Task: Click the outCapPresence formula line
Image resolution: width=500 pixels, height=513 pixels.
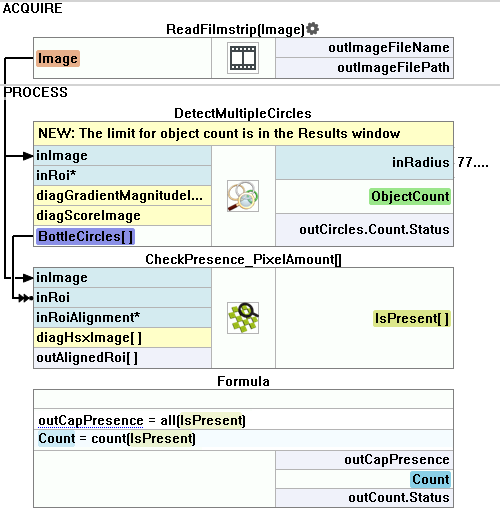Action: click(x=243, y=420)
